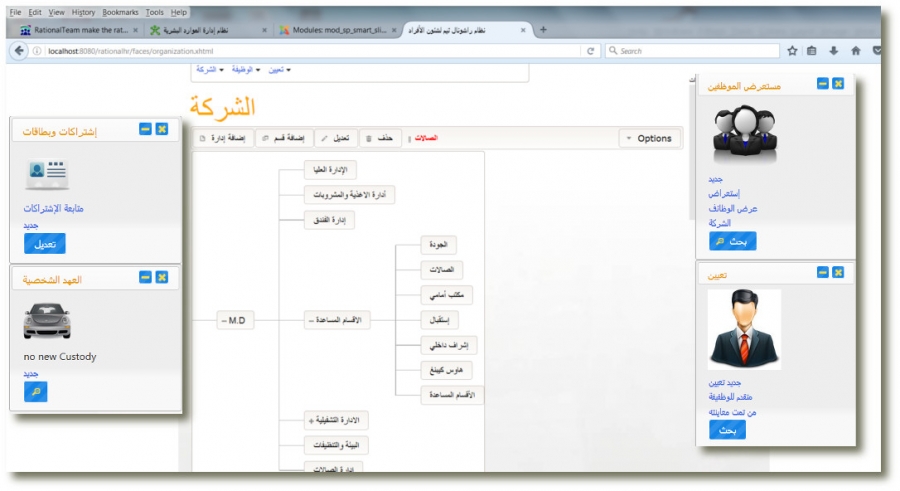This screenshot has height=491, width=900.
Task: Click the personal custody car icon
Action: (x=47, y=321)
